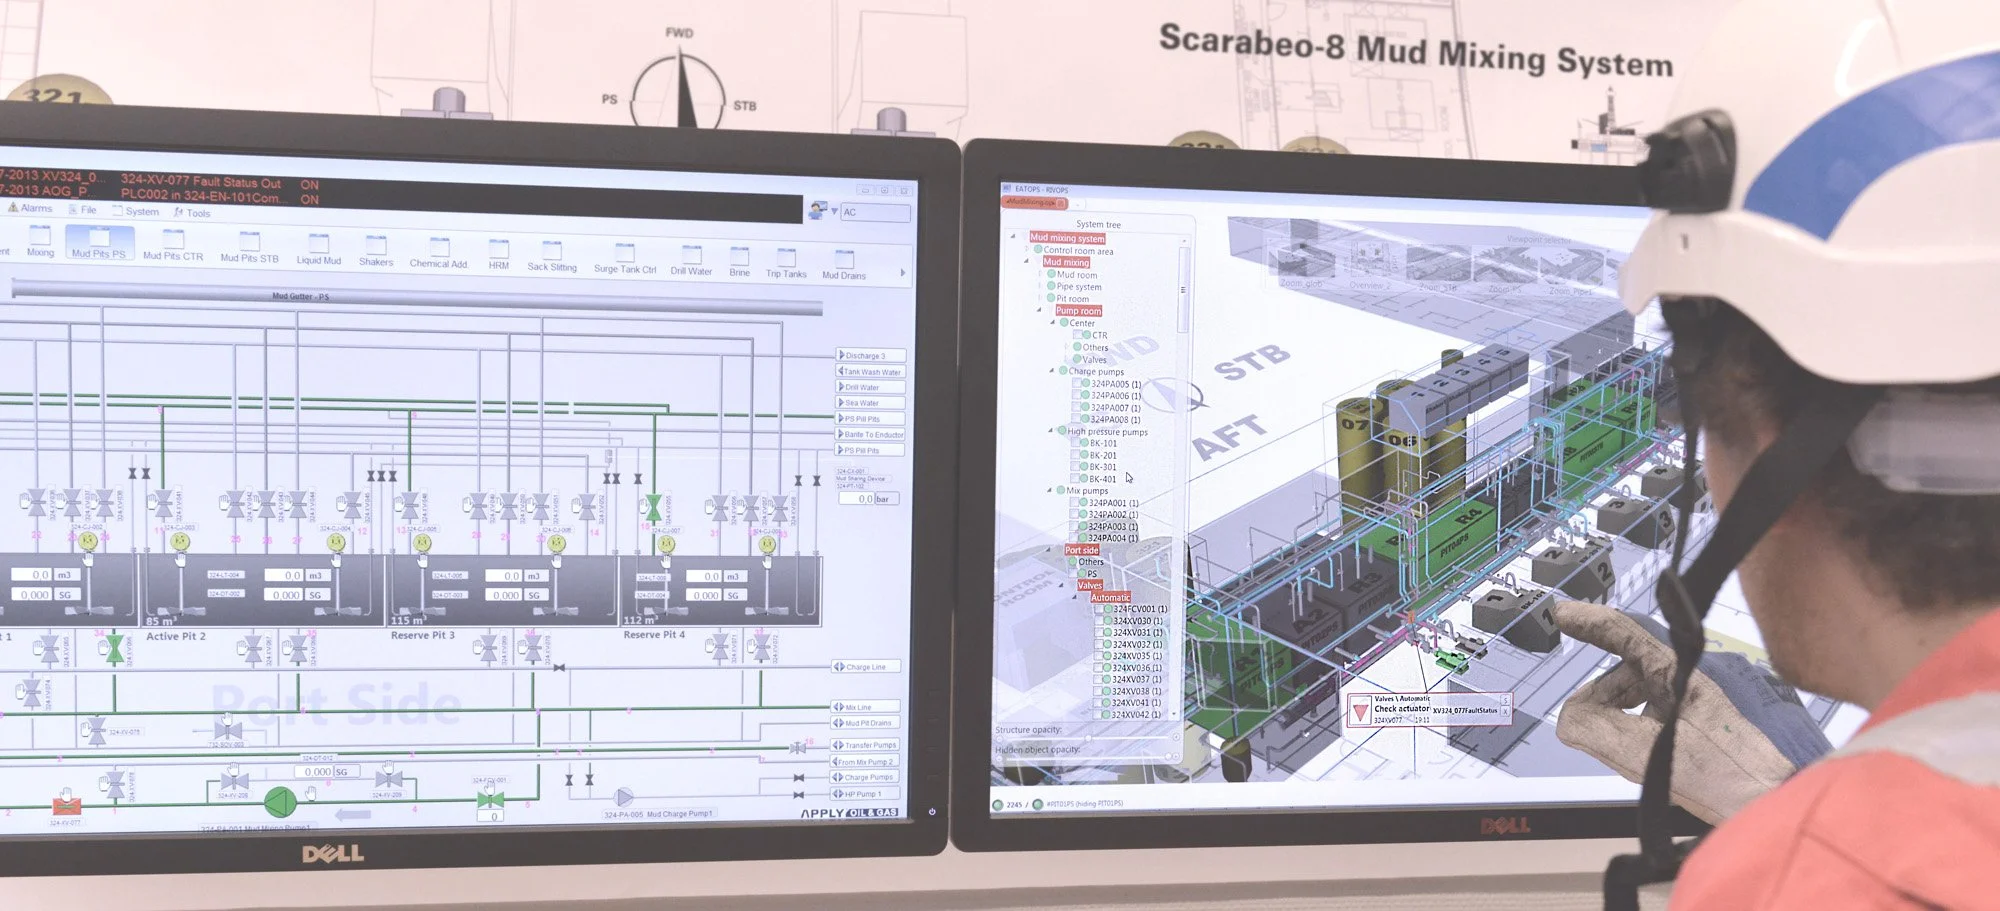Open the HRM screen
Viewport: 2000px width, 911px height.
coord(498,255)
